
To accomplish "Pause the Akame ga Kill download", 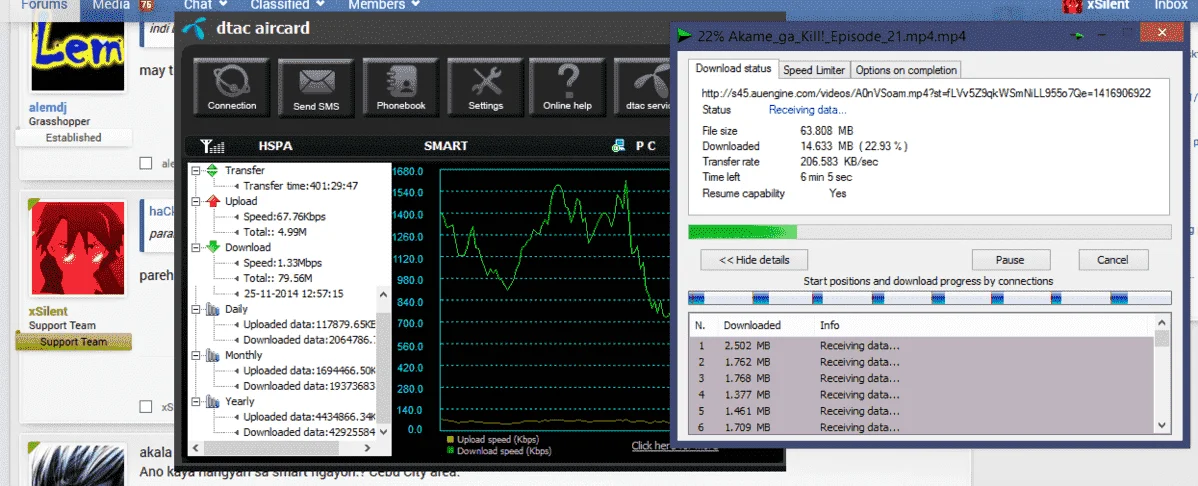I will click(x=1010, y=260).
